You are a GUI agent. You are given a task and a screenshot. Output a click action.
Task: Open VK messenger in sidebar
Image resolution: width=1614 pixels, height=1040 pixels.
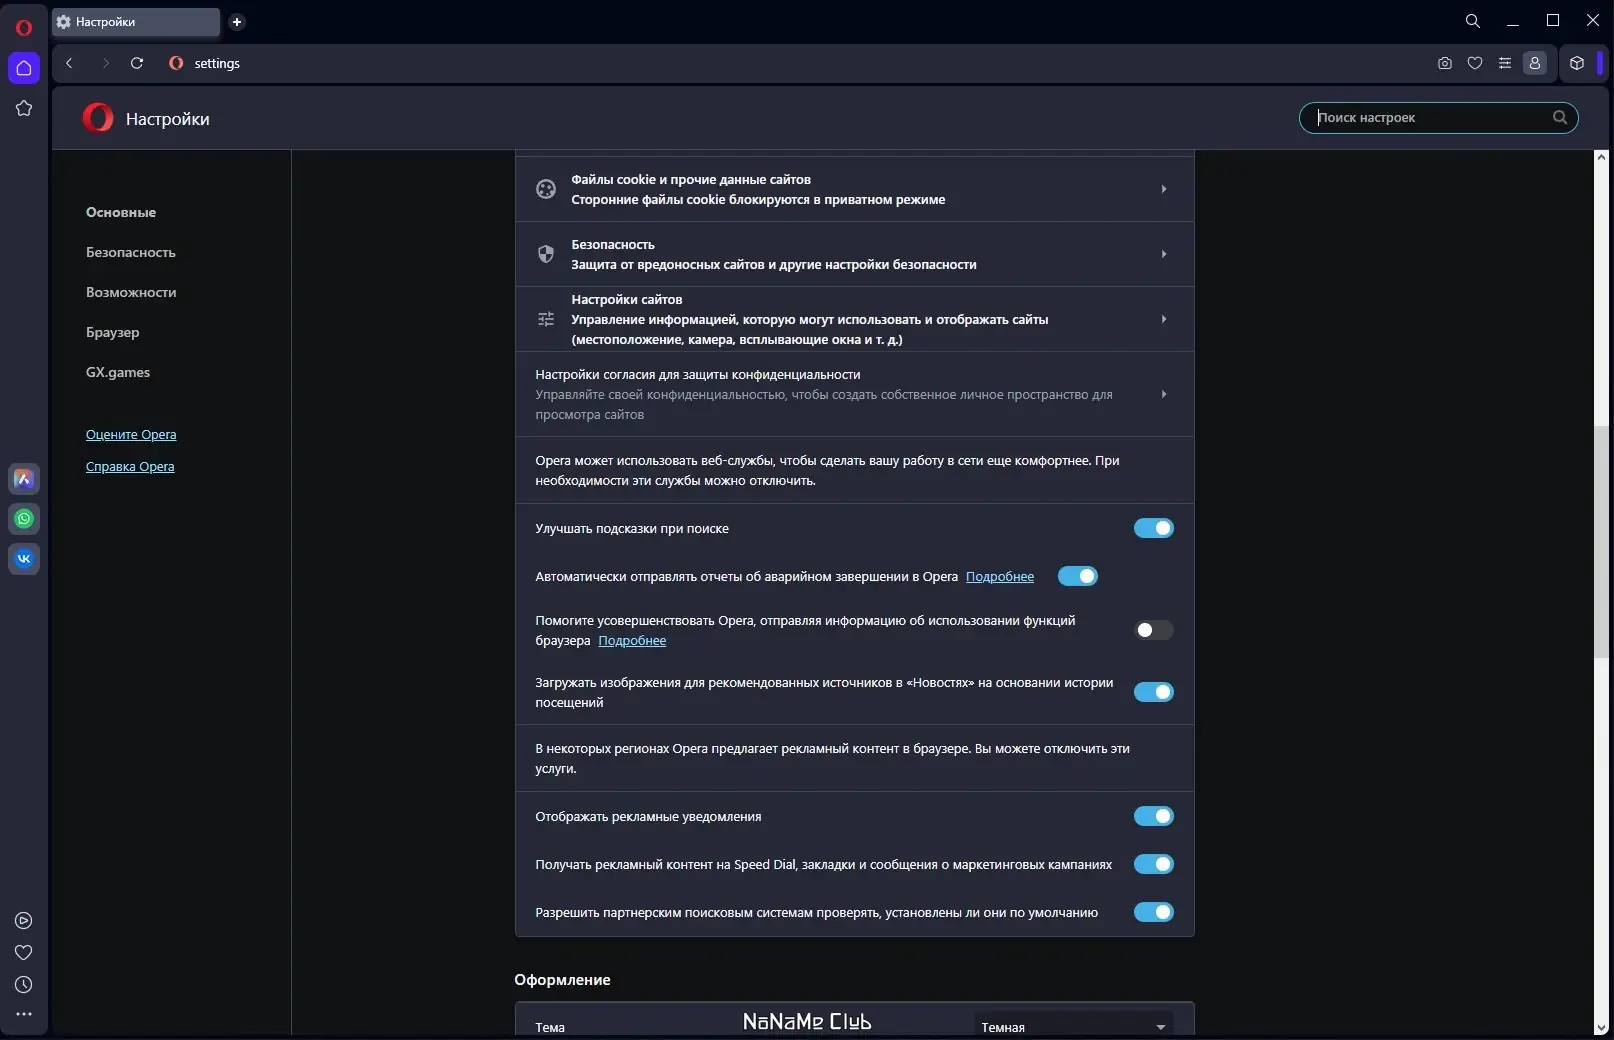[24, 558]
